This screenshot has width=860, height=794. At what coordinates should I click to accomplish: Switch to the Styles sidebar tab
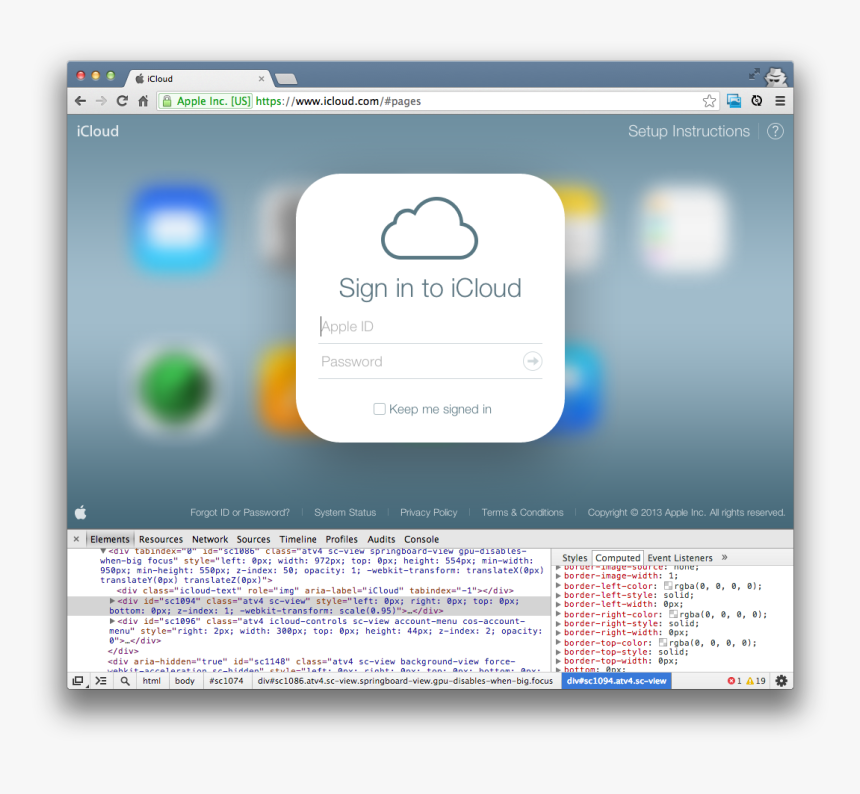pyautogui.click(x=574, y=558)
